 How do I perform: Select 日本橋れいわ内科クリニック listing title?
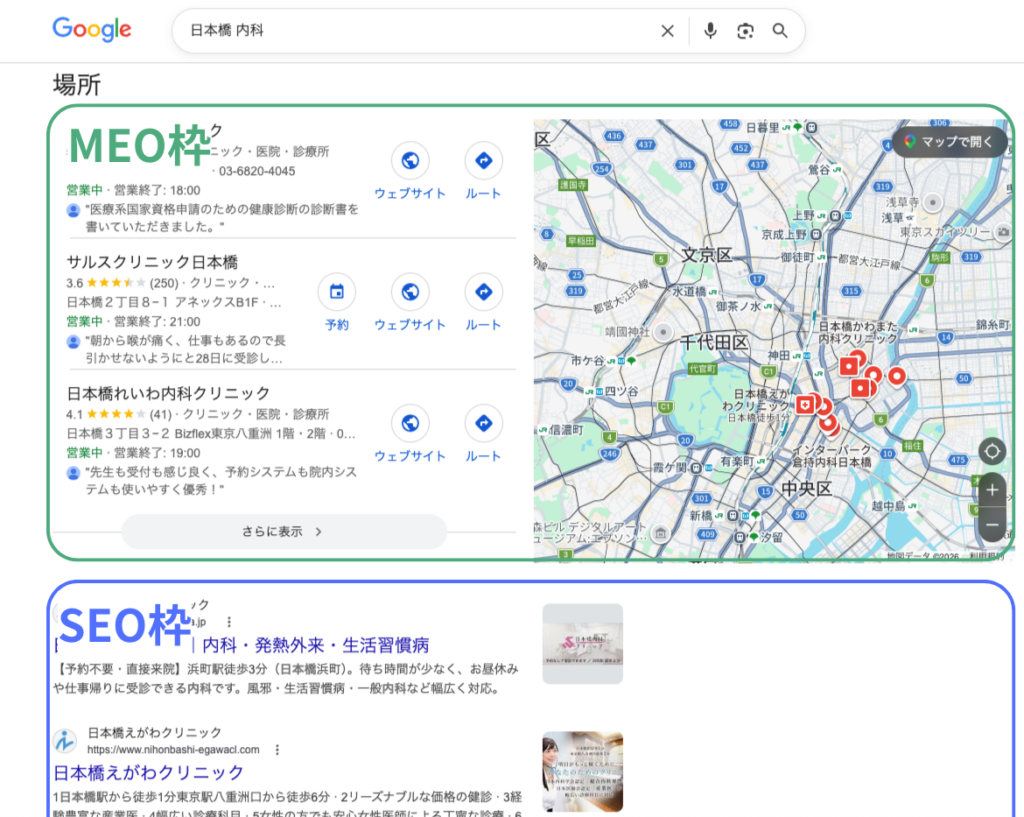tap(168, 393)
